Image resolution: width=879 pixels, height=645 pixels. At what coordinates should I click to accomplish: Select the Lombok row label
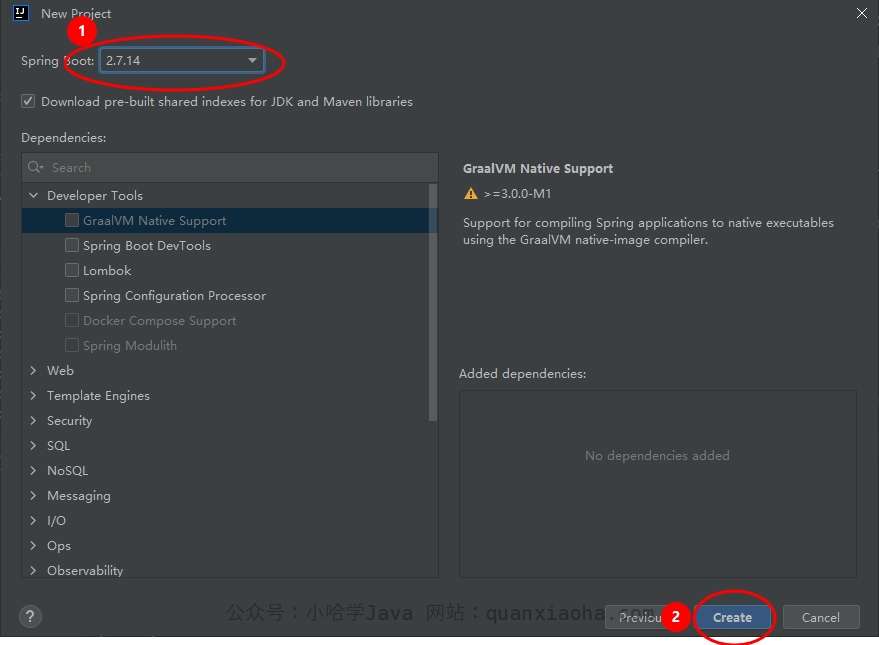(x=107, y=270)
